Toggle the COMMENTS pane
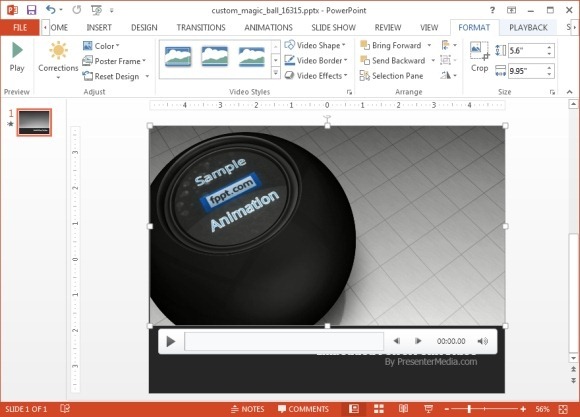 point(303,409)
